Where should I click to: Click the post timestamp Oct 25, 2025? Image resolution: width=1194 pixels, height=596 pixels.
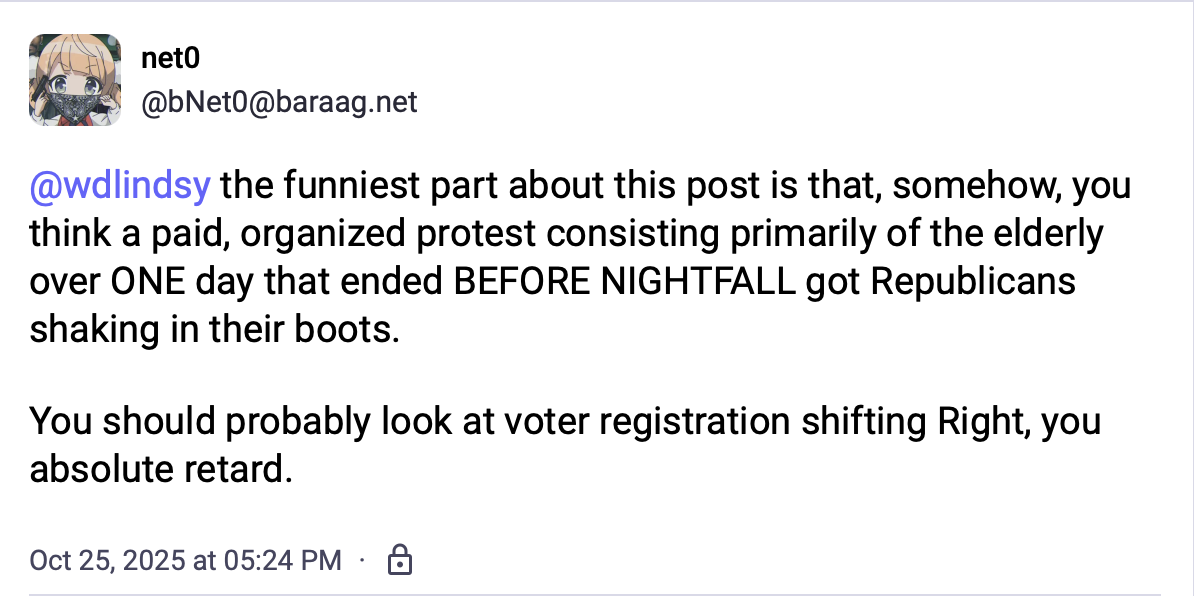click(110, 560)
